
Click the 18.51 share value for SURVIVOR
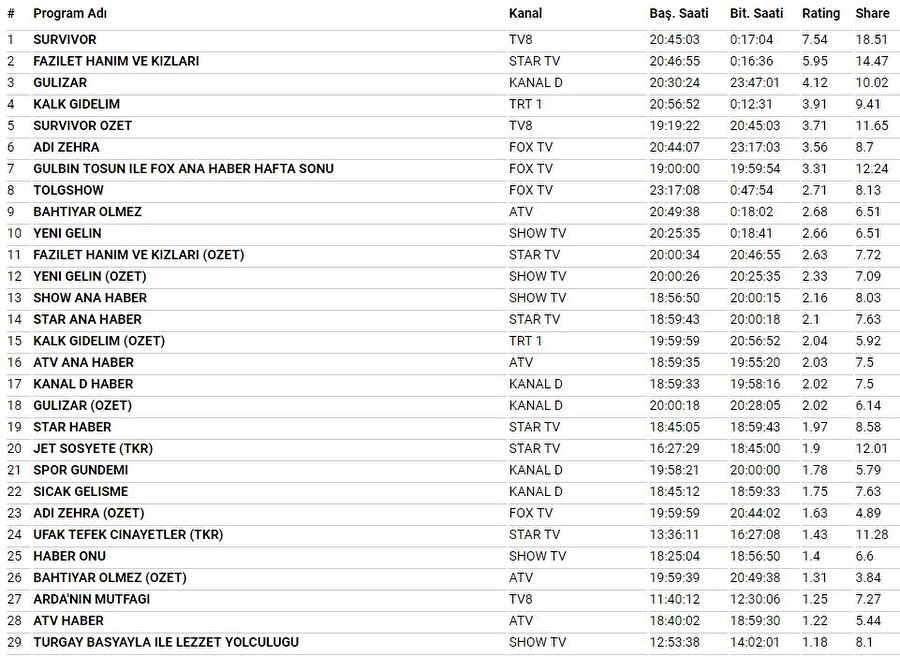[872, 39]
